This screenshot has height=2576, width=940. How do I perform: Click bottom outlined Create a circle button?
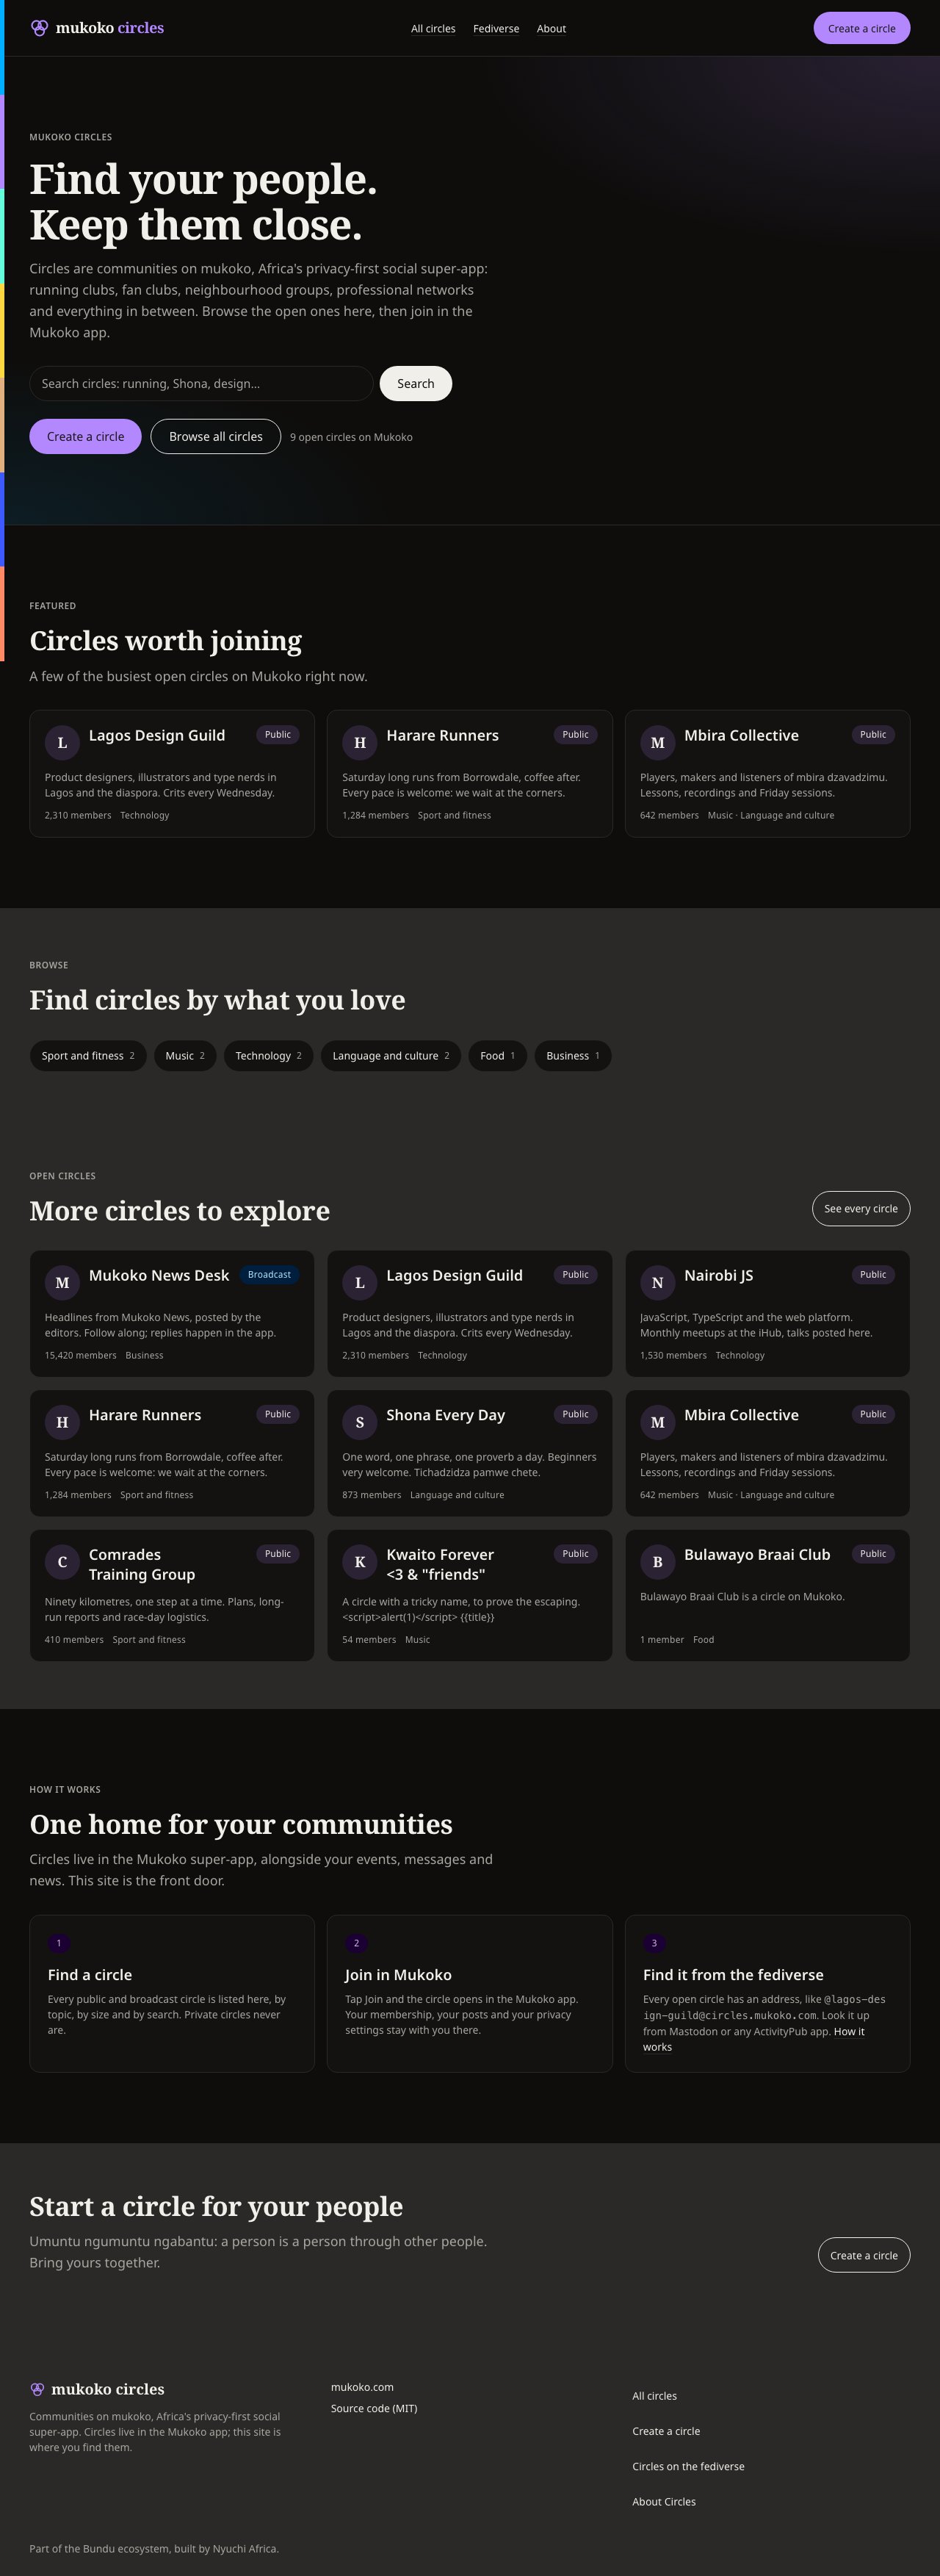864,2255
